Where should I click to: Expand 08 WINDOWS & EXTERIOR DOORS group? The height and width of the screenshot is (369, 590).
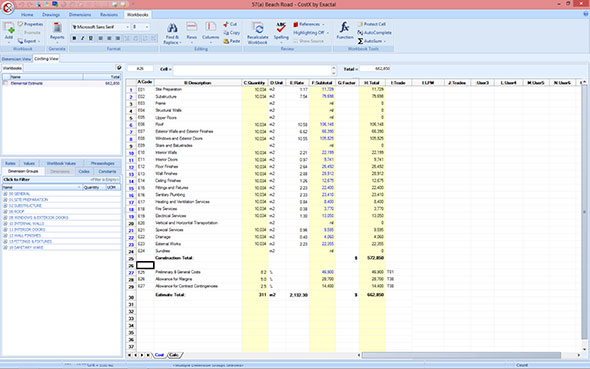(5, 218)
